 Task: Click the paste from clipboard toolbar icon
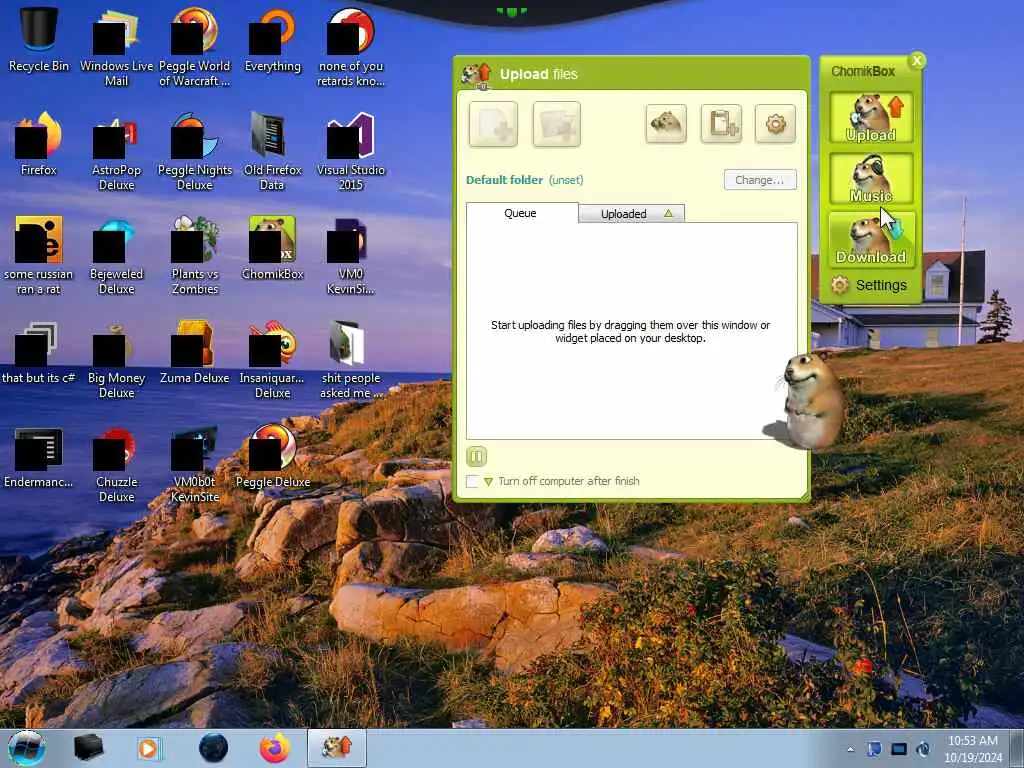point(722,123)
